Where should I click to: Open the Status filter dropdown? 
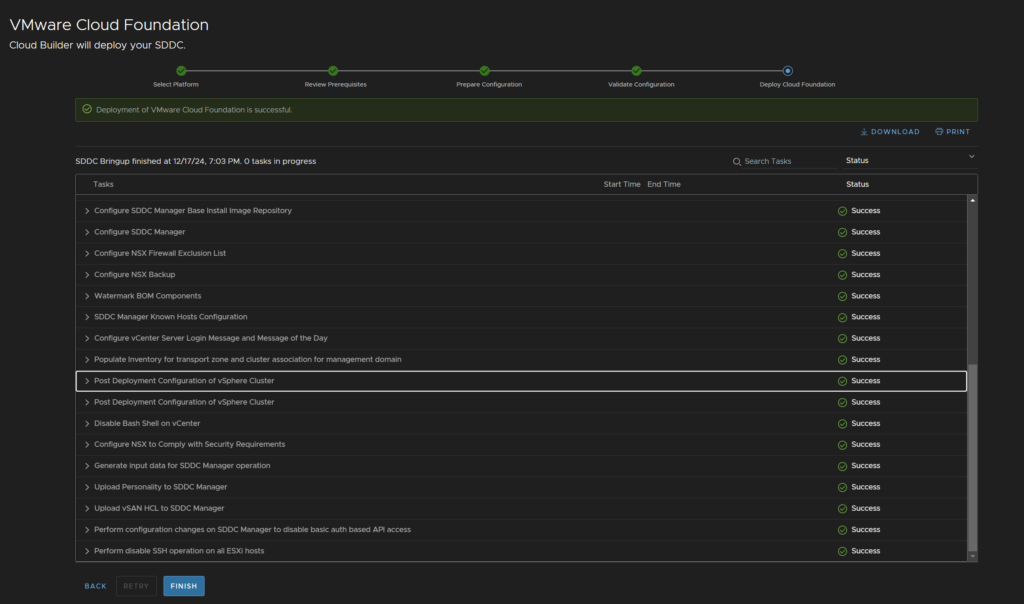(x=910, y=161)
